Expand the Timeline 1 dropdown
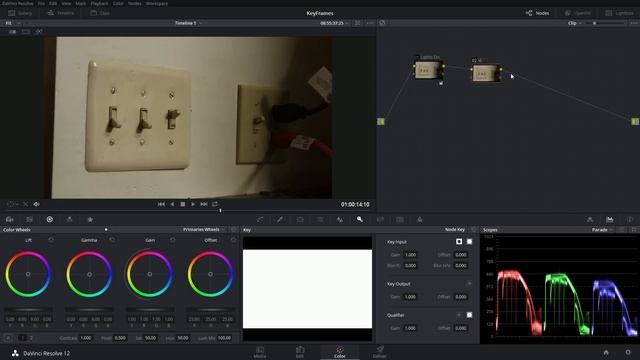The width and height of the screenshot is (640, 360). [x=189, y=23]
